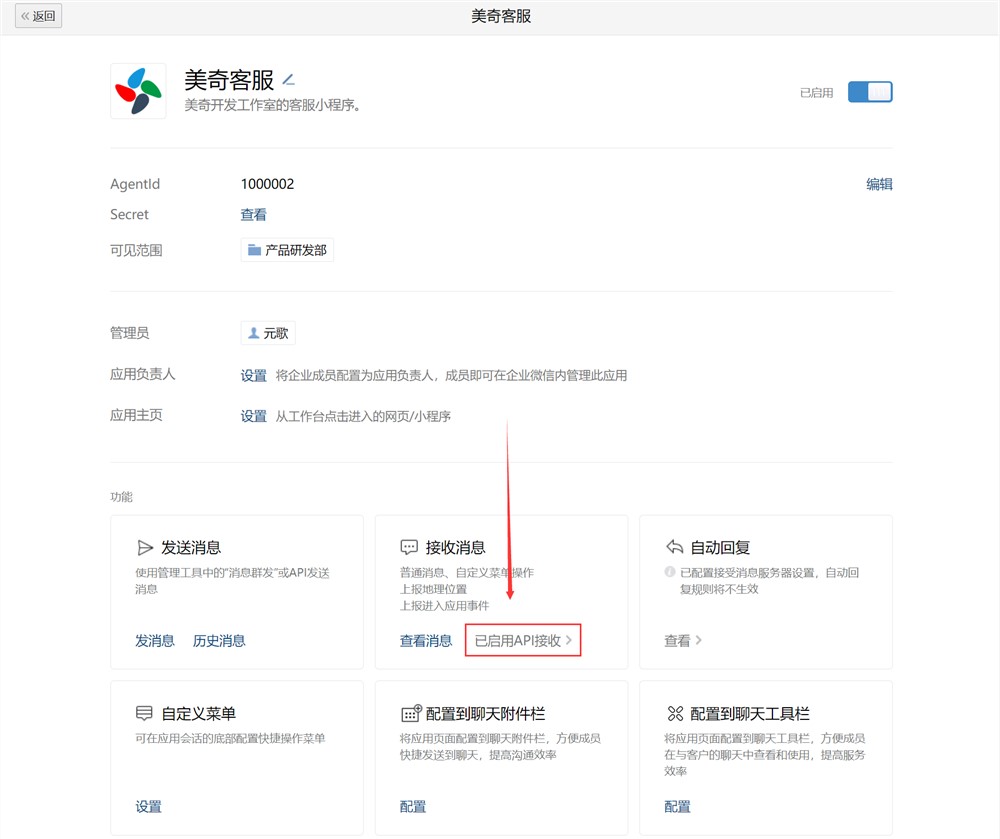Image resolution: width=1000 pixels, height=839 pixels.
Task: Click the 可在应用会话的底部配置快捷操作菜单 description
Action: pyautogui.click(x=230, y=738)
